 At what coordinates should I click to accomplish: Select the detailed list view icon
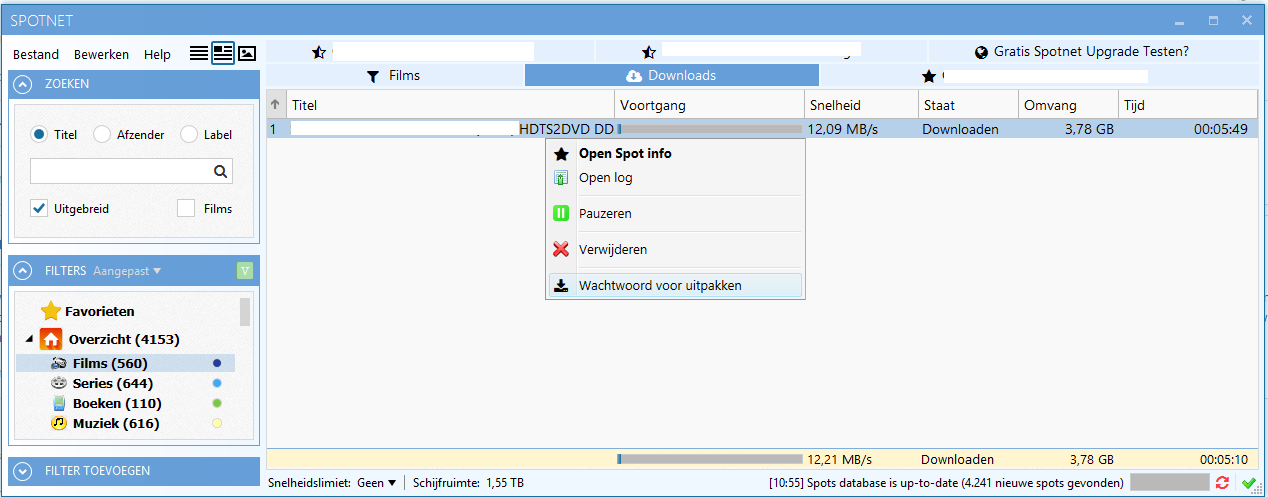(x=222, y=53)
